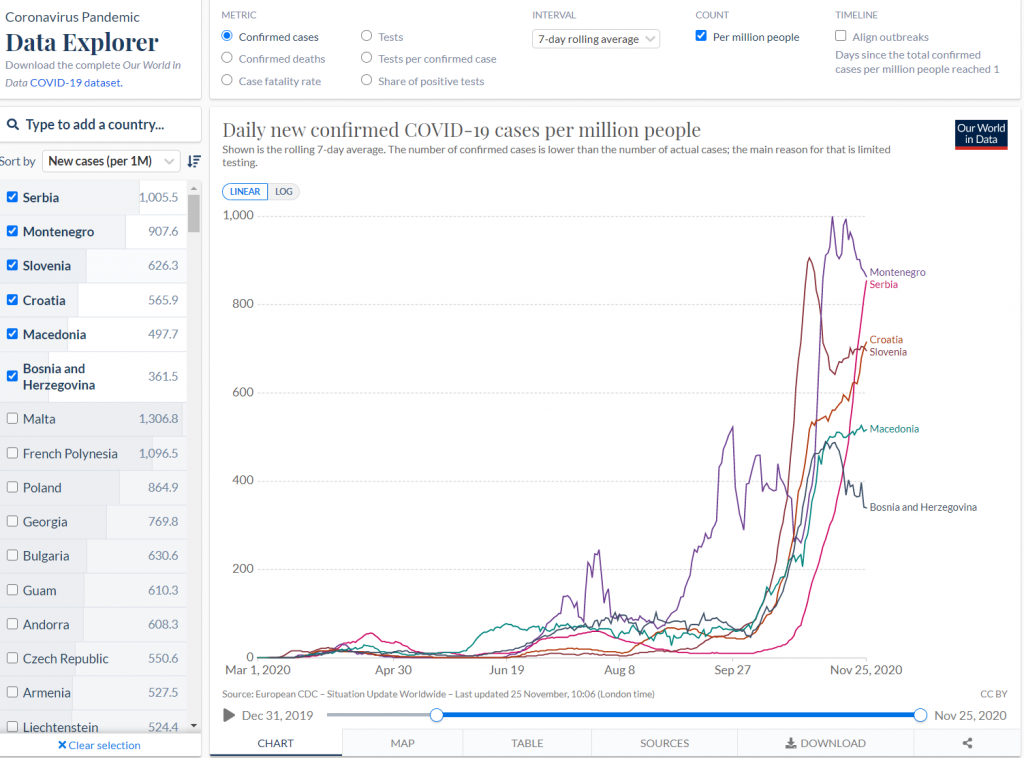Image resolution: width=1024 pixels, height=758 pixels.
Task: Click the share icon below the chart
Action: click(967, 743)
